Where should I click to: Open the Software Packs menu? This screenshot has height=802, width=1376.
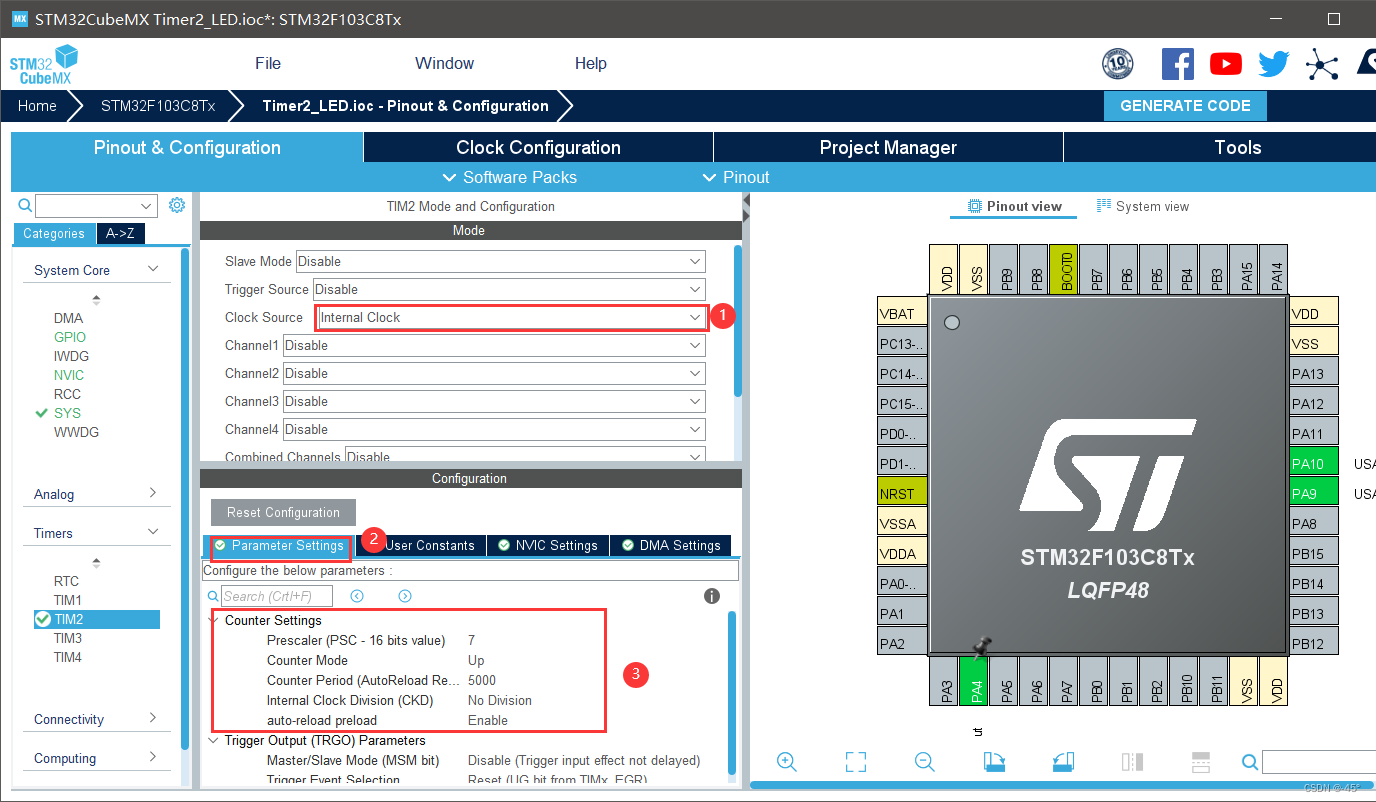tap(510, 177)
